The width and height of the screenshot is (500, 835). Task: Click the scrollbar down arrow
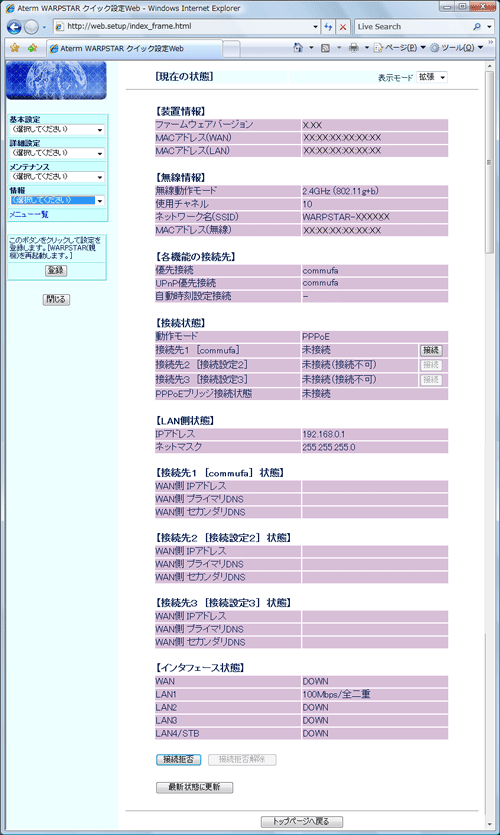(x=489, y=823)
